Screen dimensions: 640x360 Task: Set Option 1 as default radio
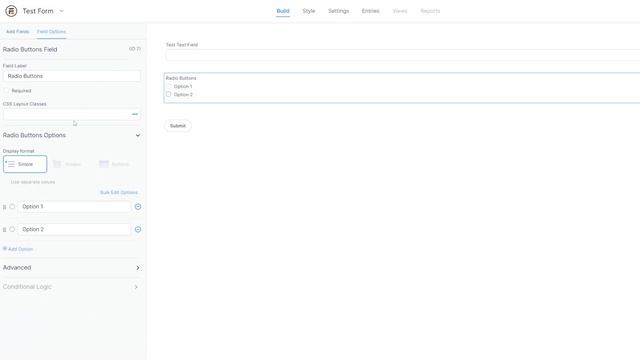coord(12,207)
